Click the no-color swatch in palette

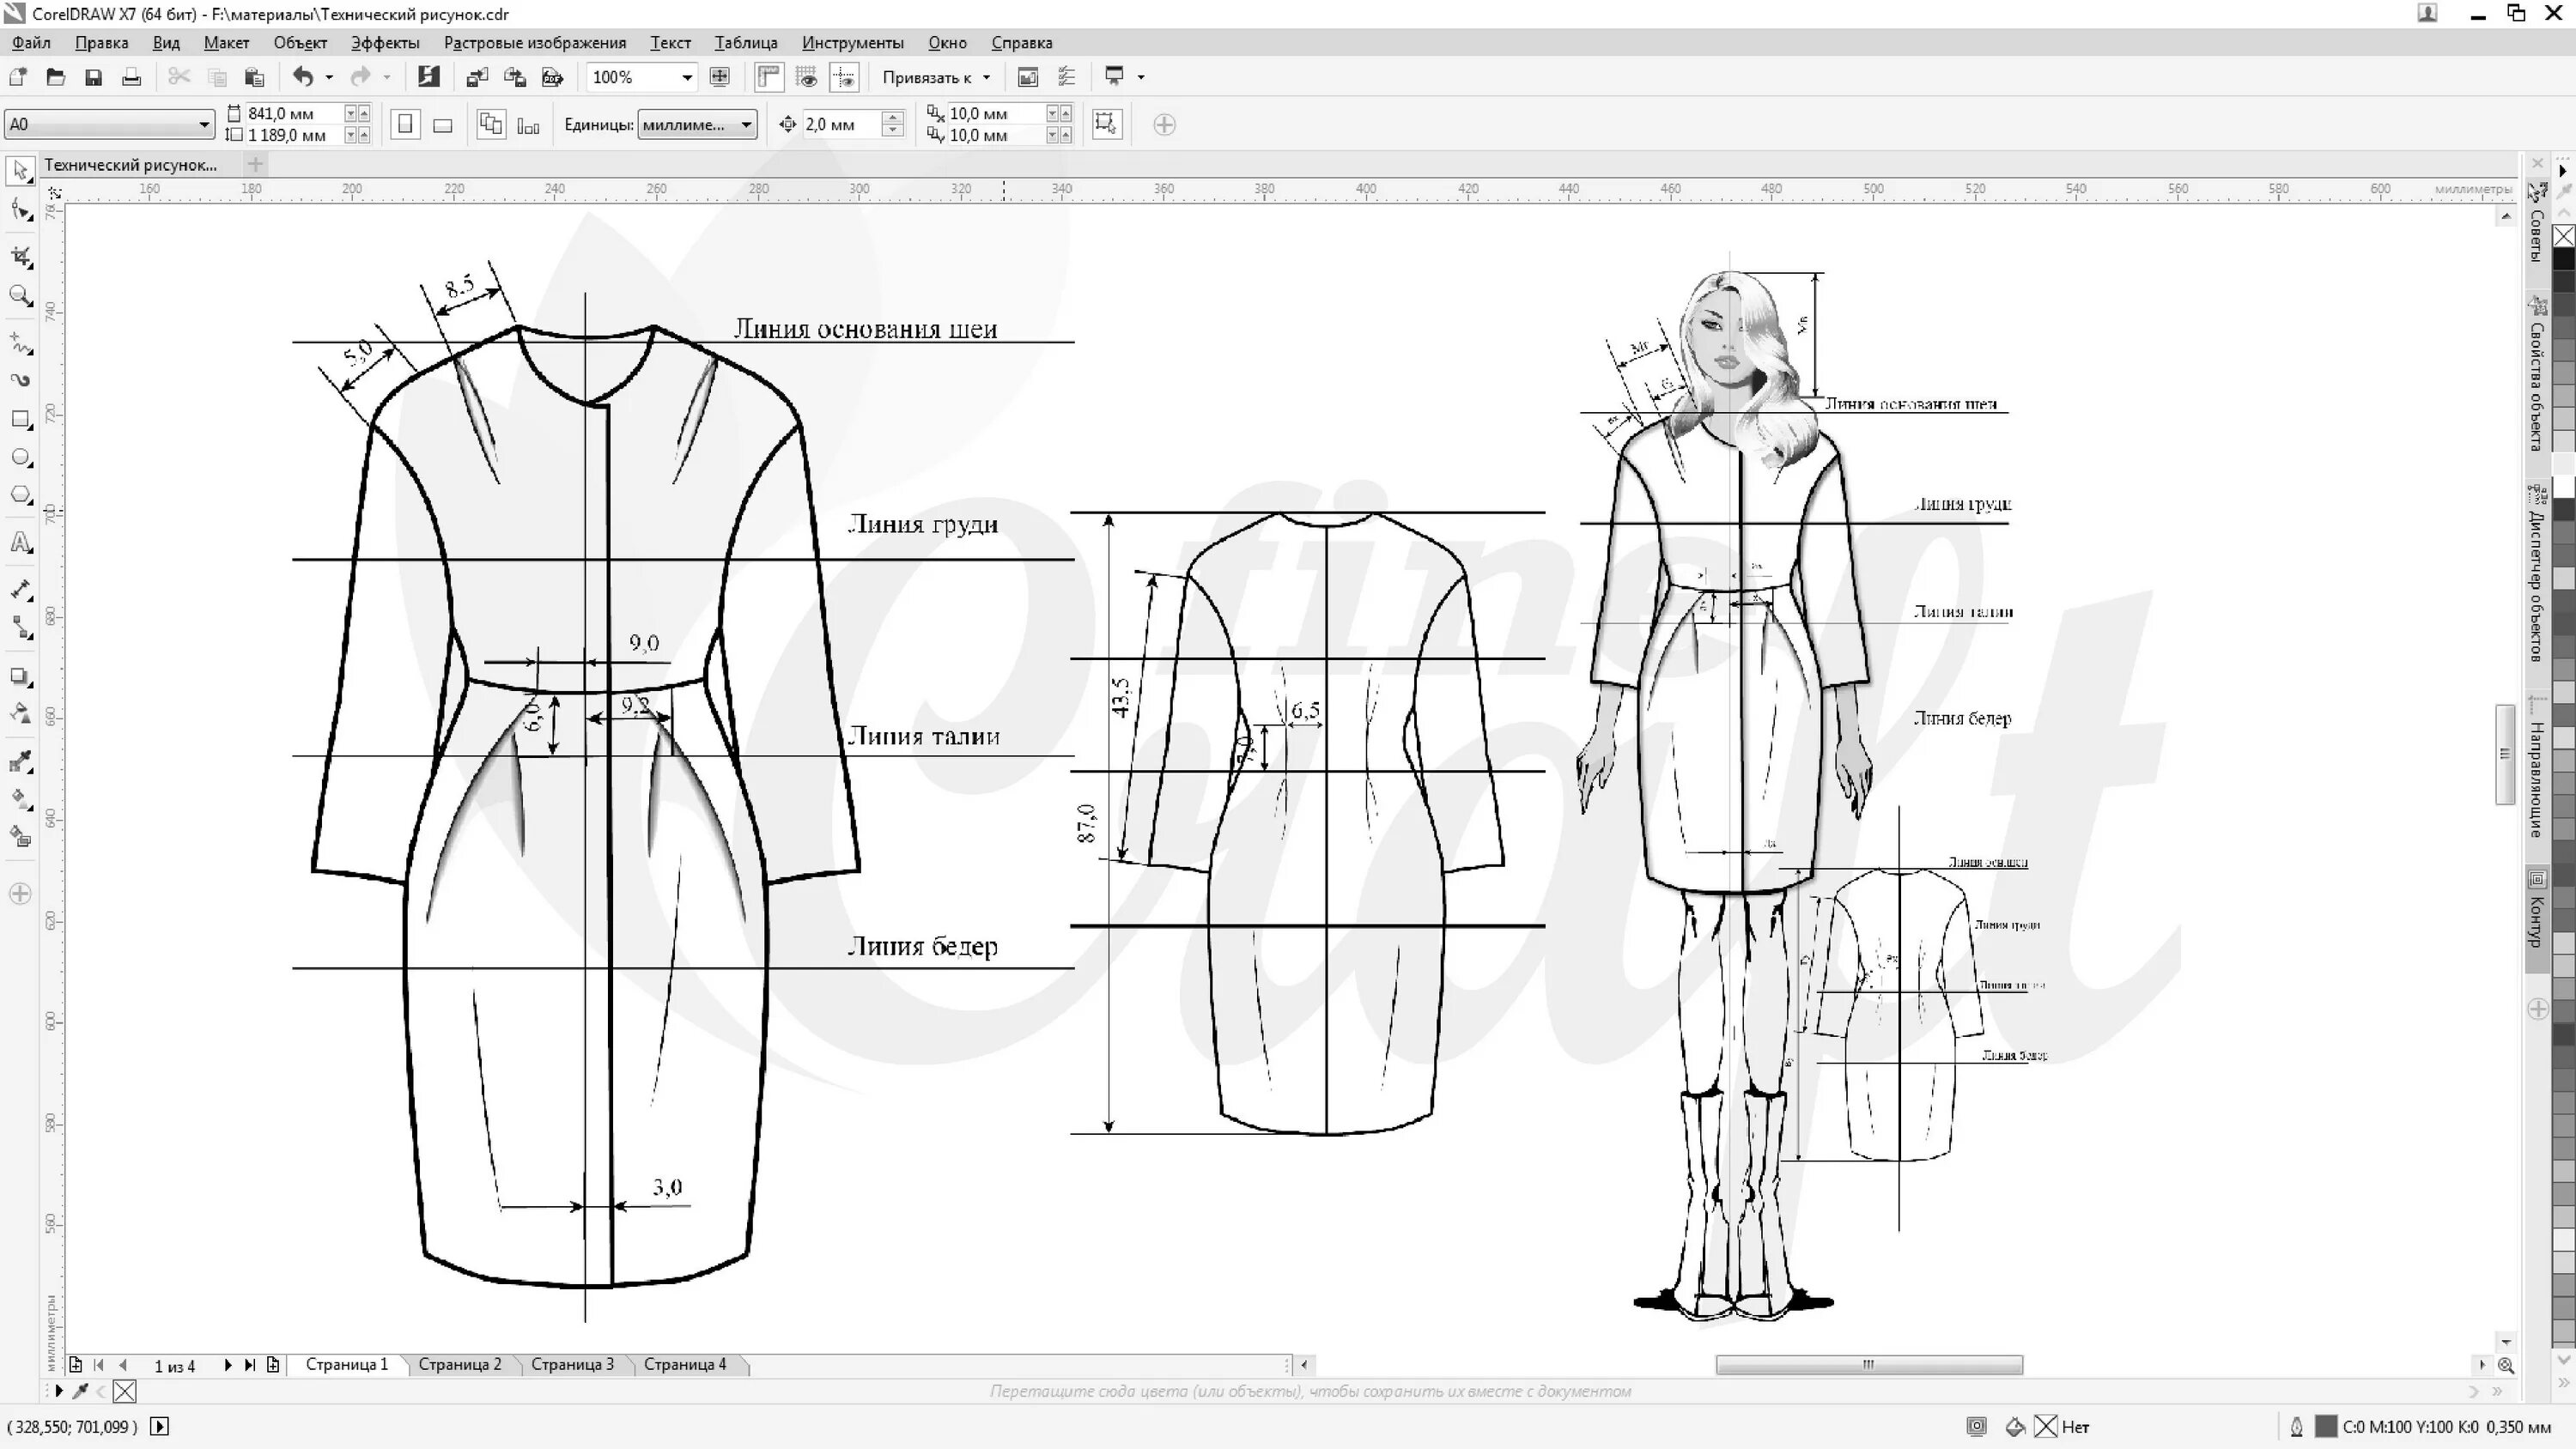coord(2564,236)
